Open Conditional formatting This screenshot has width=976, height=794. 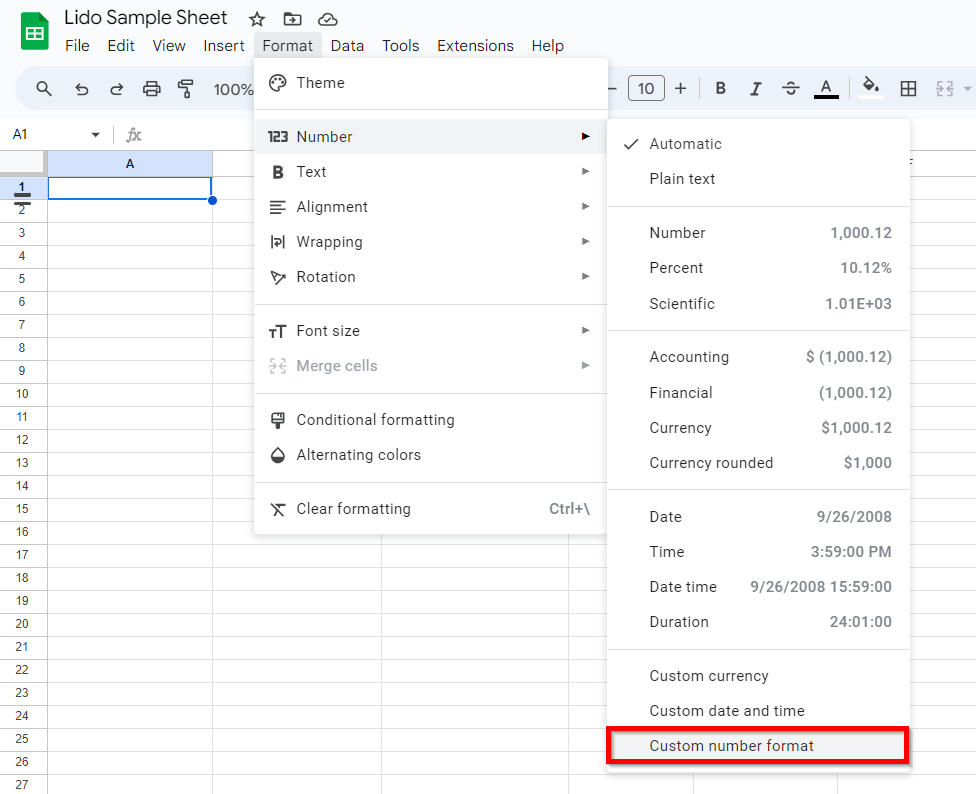(431, 420)
